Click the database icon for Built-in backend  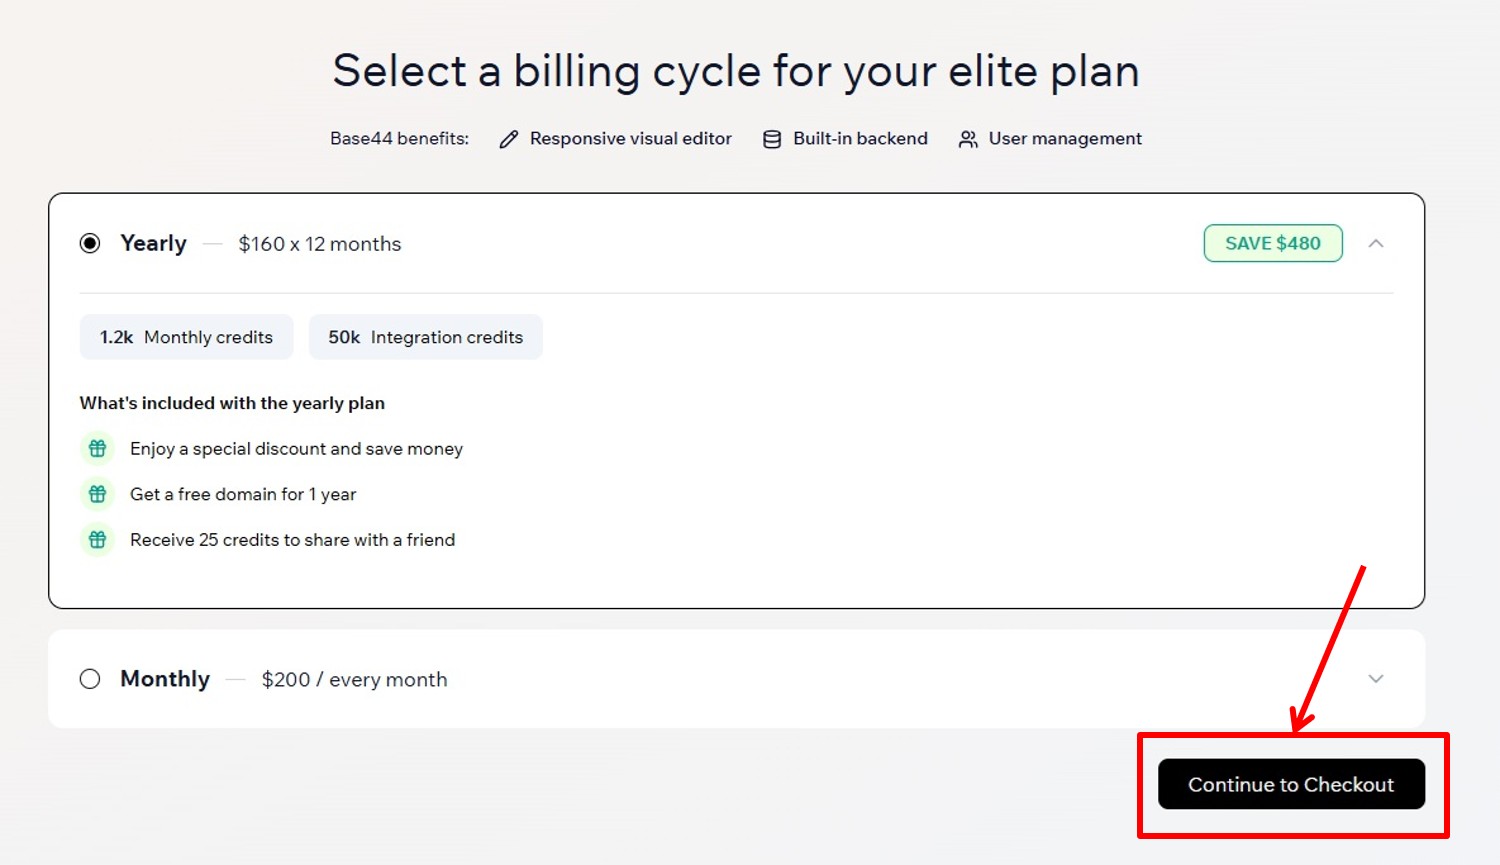pos(772,140)
